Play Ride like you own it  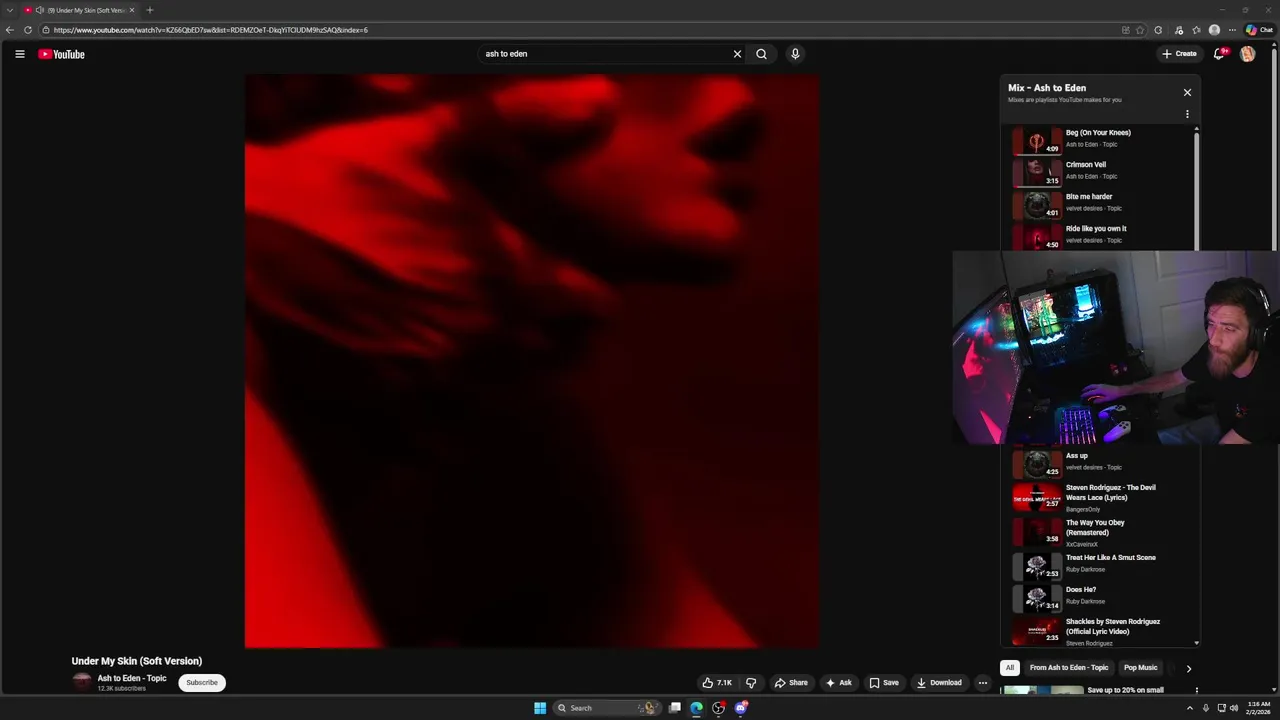(x=1096, y=228)
